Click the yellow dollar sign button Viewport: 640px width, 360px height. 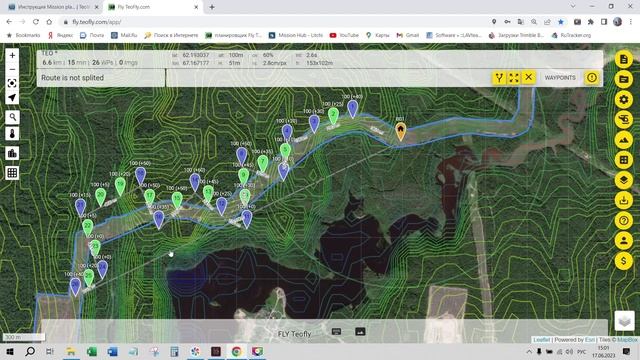(x=624, y=260)
